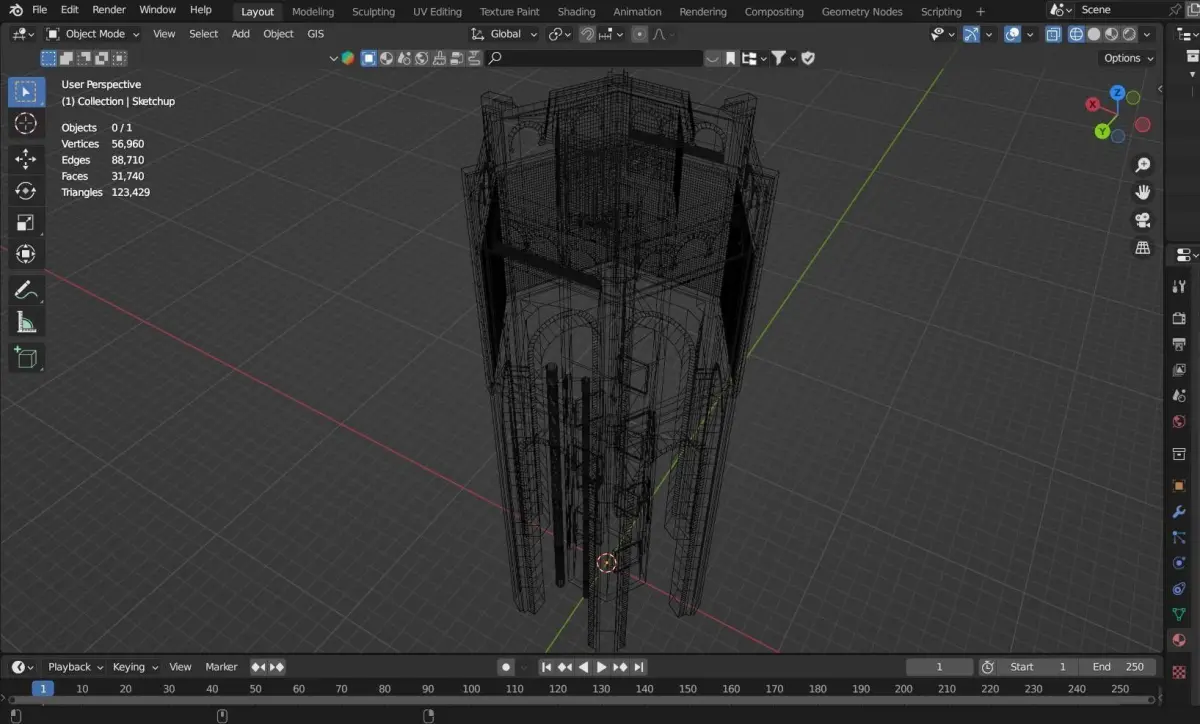Open the Material properties tab
Image resolution: width=1200 pixels, height=724 pixels.
coord(1179,640)
